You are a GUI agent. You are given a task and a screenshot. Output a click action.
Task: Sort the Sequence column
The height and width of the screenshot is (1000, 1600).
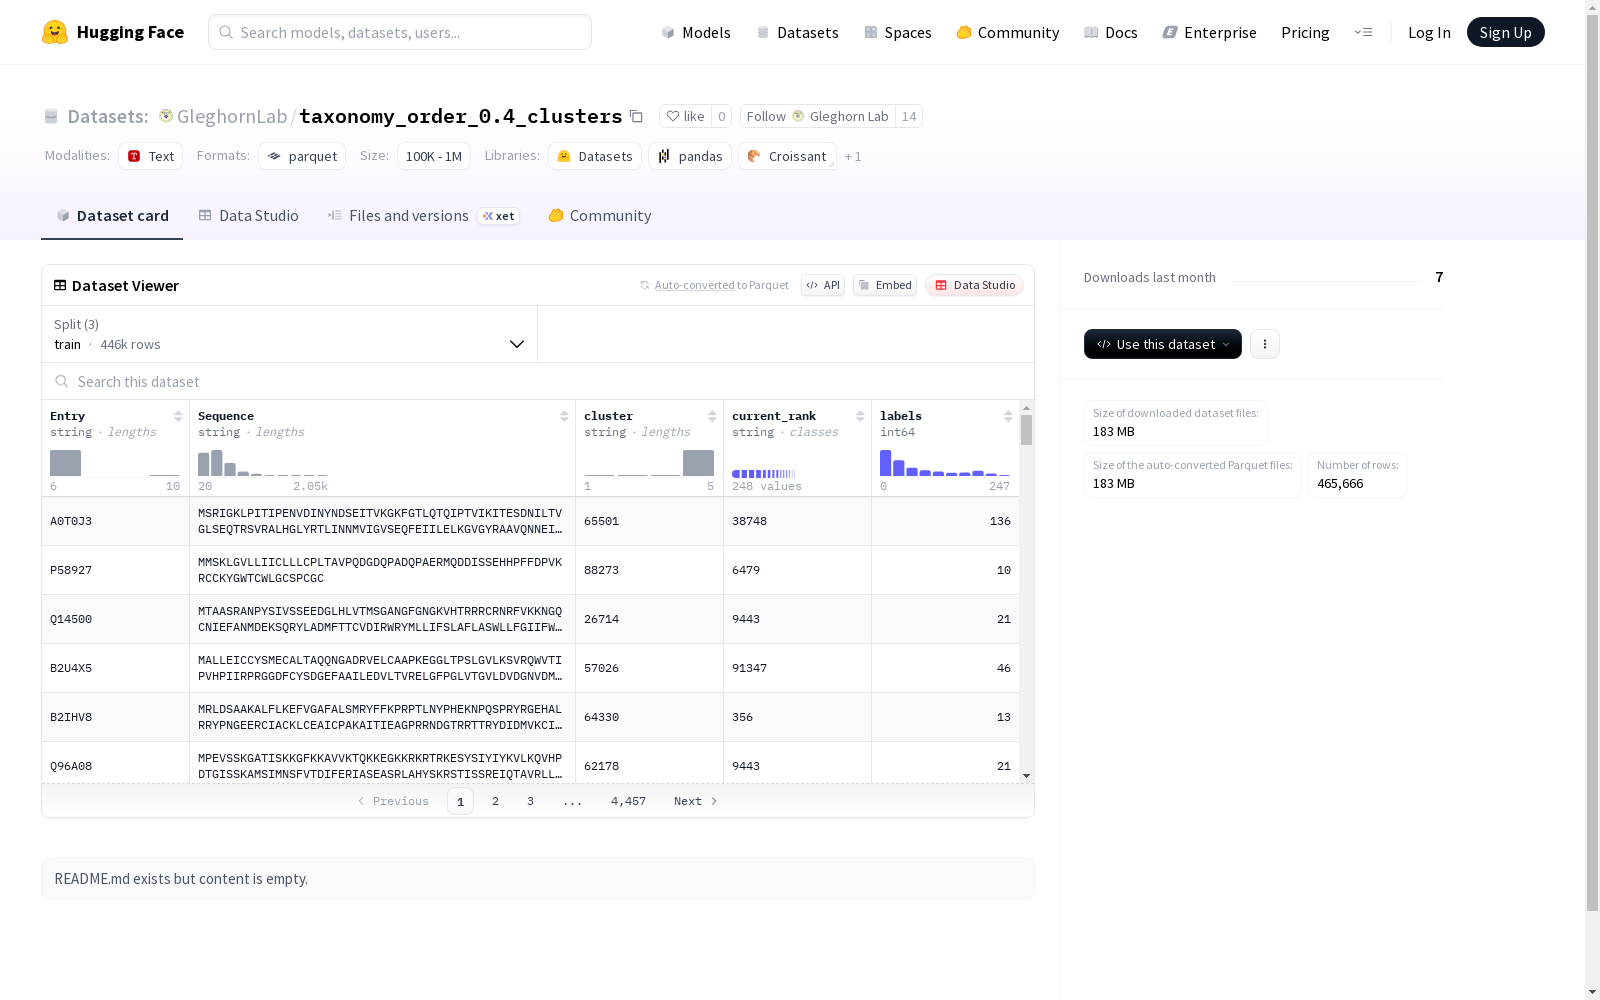(564, 416)
